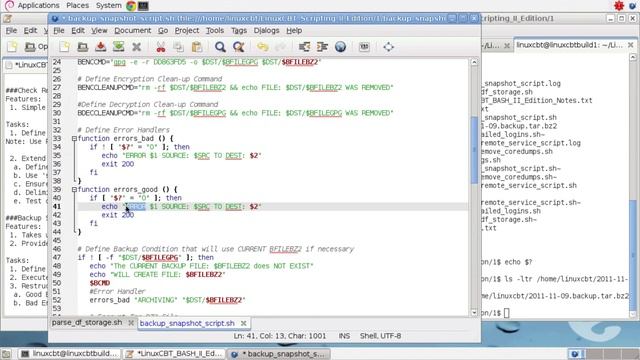Image resolution: width=640 pixels, height=360 pixels.
Task: Open the Help menu in Bluefish
Action: tap(294, 31)
